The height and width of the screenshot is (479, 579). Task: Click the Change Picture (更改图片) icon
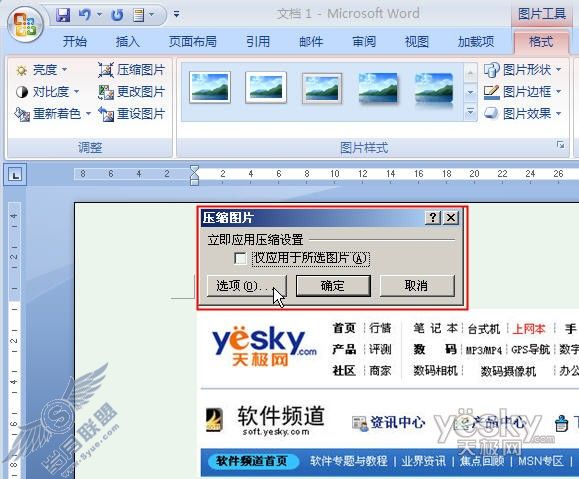click(x=106, y=92)
